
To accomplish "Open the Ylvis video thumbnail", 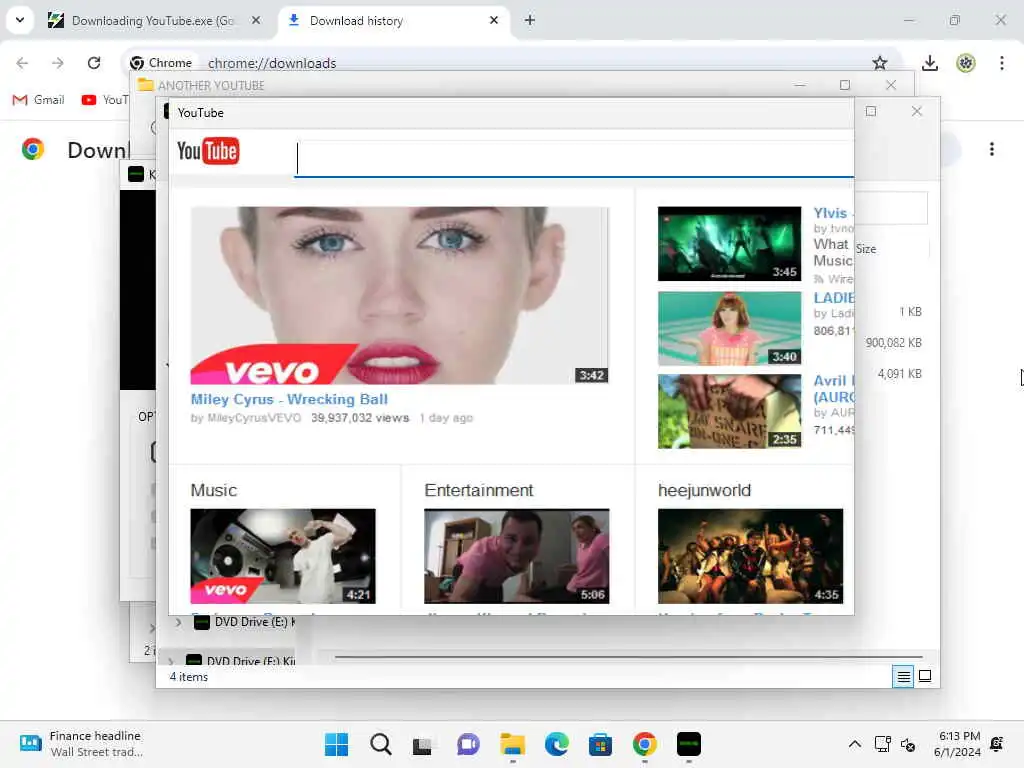I will point(729,244).
